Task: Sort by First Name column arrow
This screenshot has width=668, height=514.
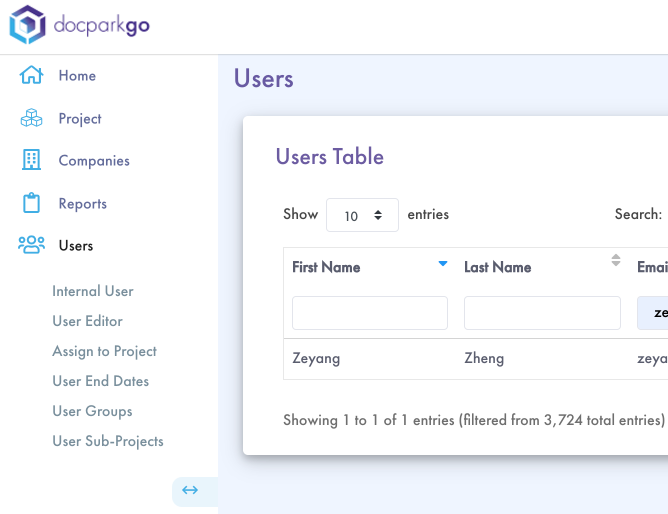Action: (442, 264)
